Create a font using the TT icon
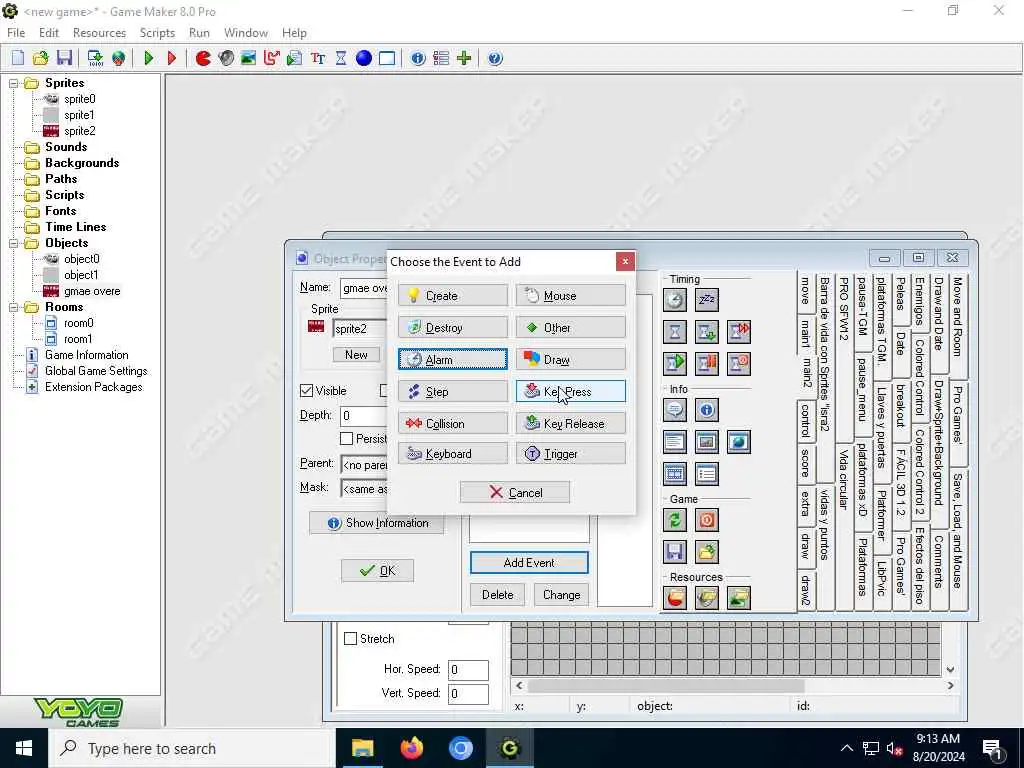This screenshot has height=768, width=1024. pyautogui.click(x=317, y=58)
